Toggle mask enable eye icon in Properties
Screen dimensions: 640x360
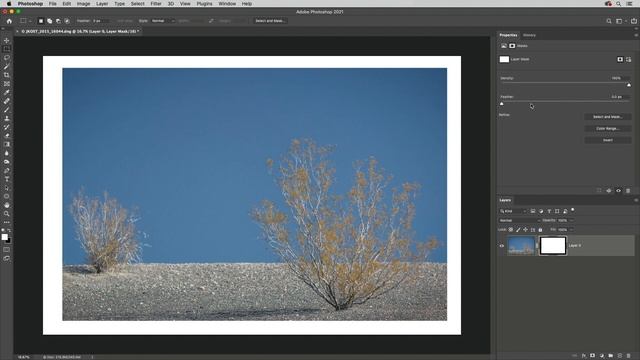(618, 191)
